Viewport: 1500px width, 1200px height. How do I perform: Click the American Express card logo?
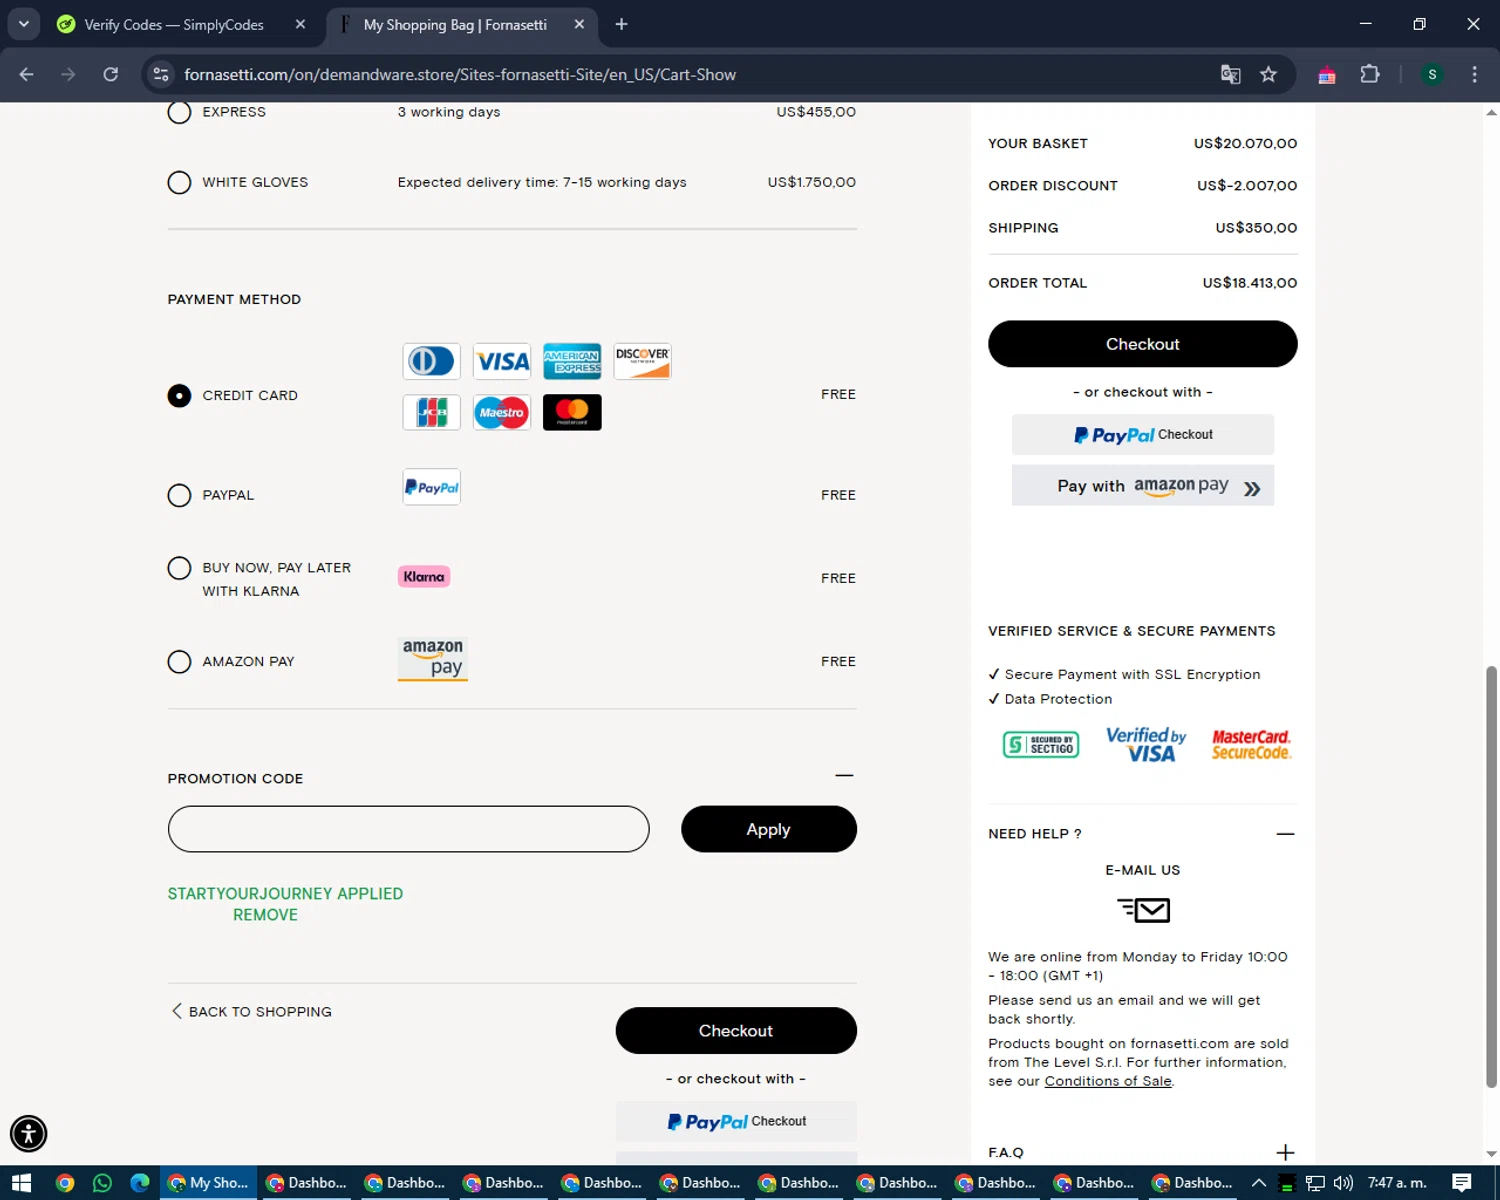572,361
